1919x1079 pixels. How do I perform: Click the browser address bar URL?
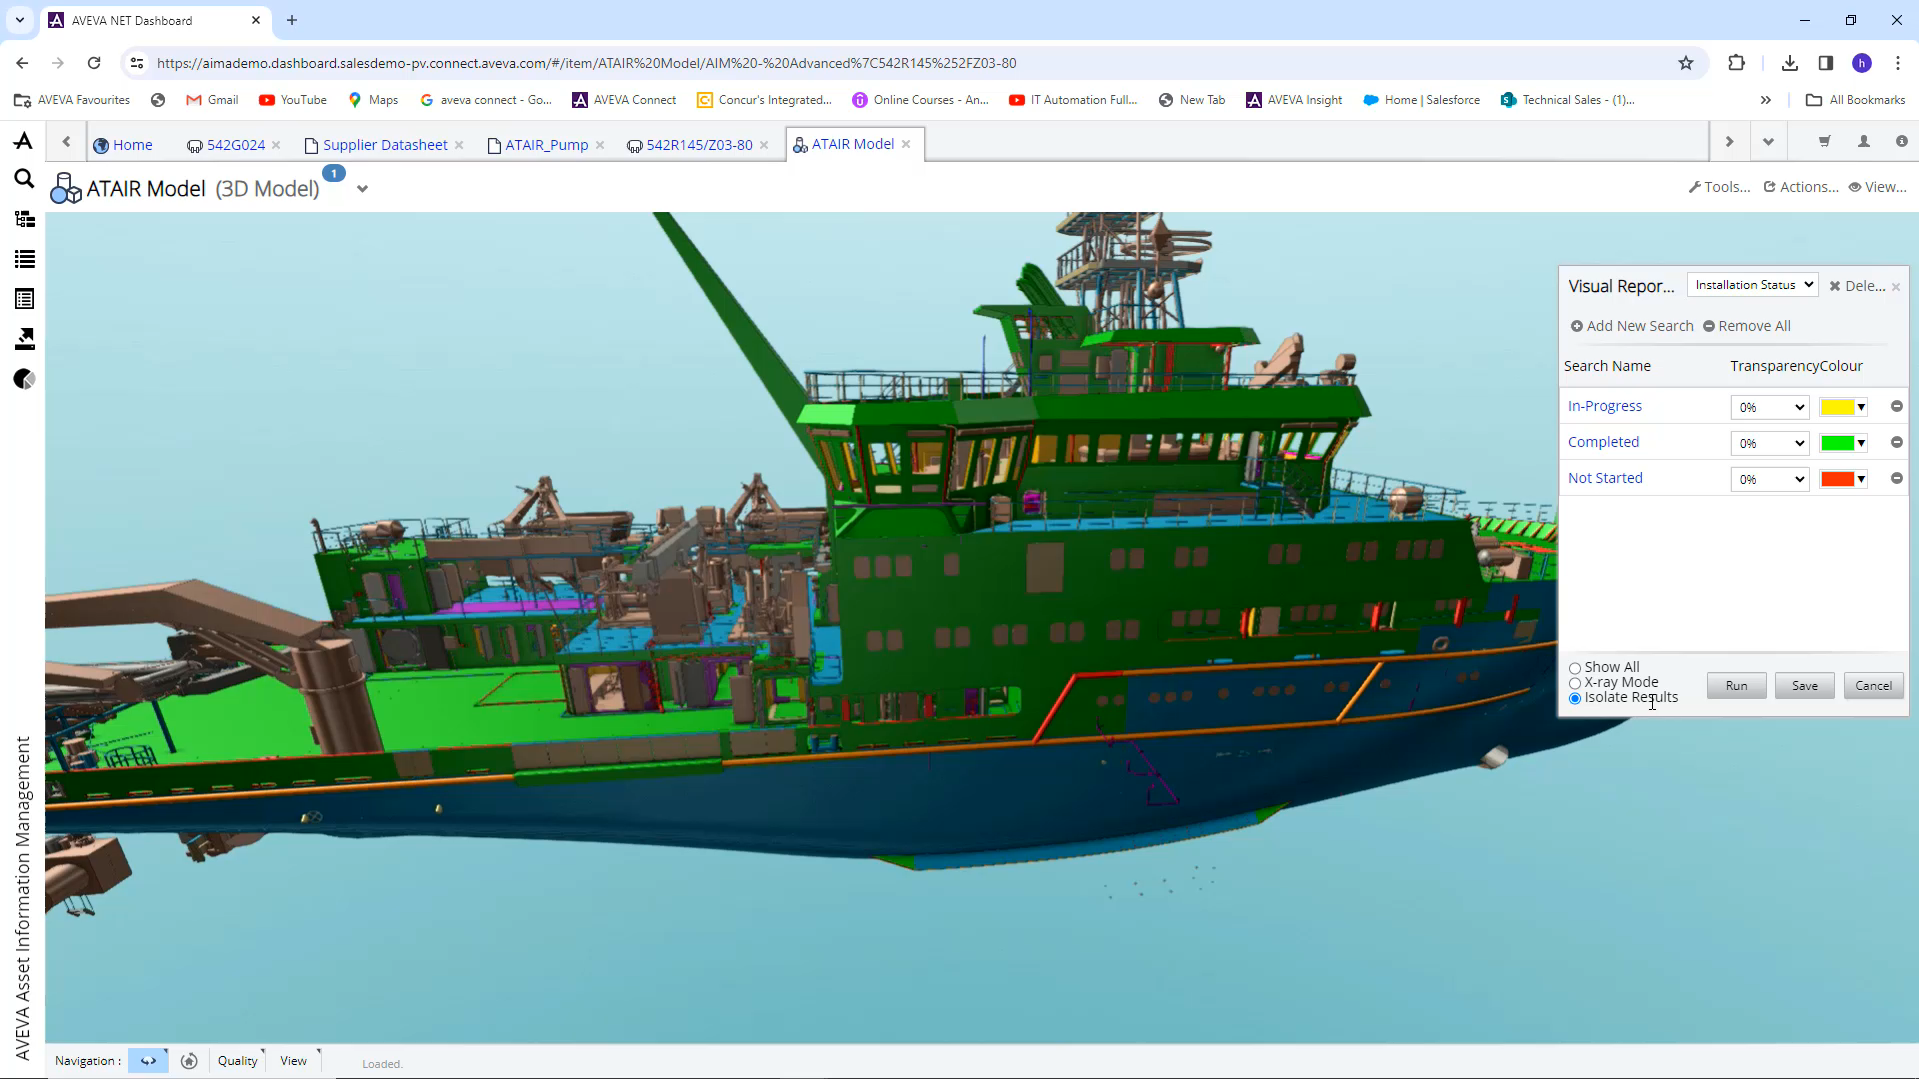586,63
